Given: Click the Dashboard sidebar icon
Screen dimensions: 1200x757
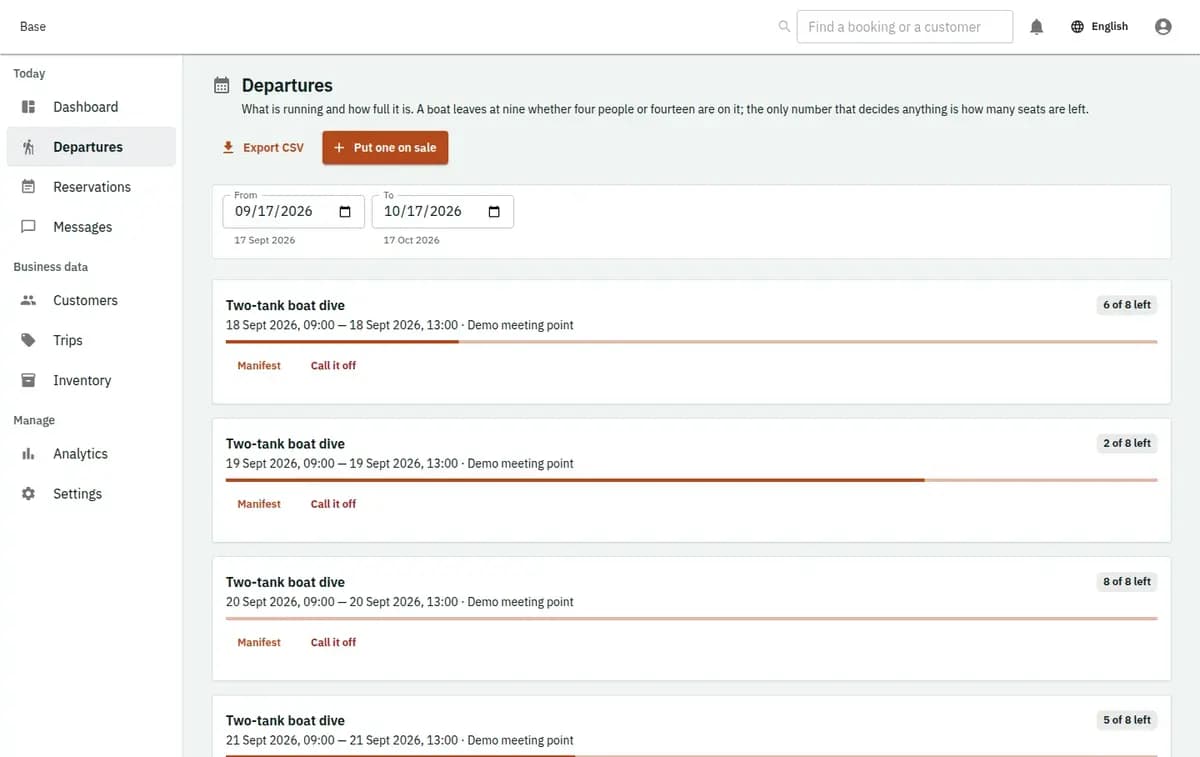Looking at the screenshot, I should coord(29,107).
